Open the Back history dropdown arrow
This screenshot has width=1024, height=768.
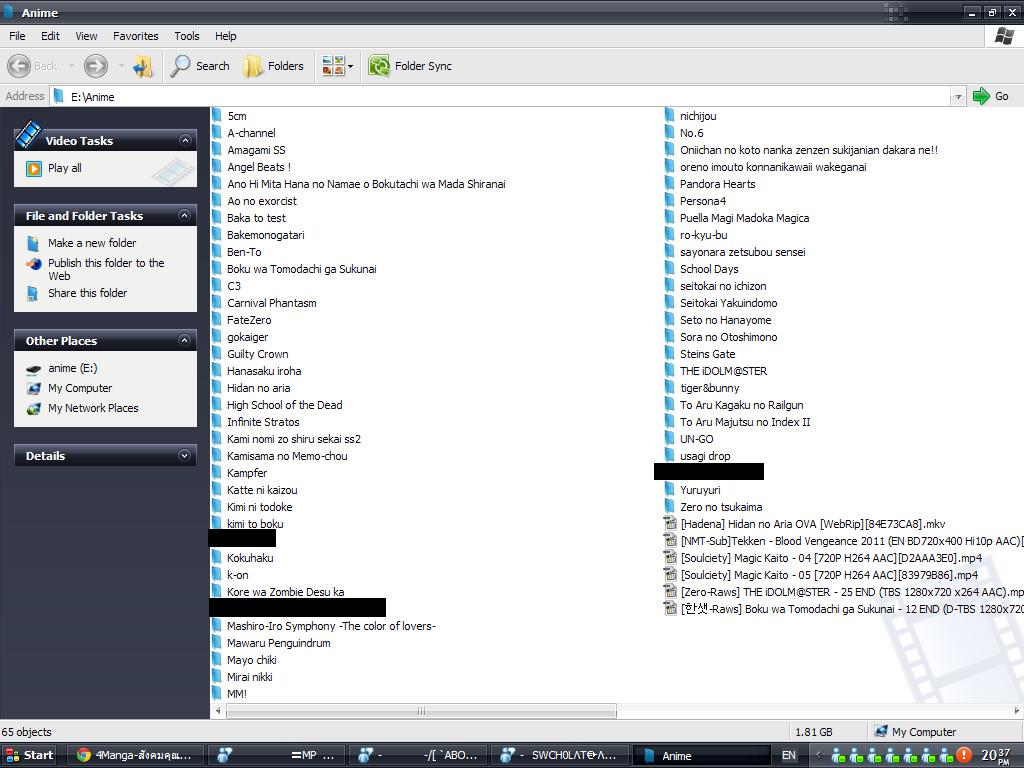[x=71, y=66]
